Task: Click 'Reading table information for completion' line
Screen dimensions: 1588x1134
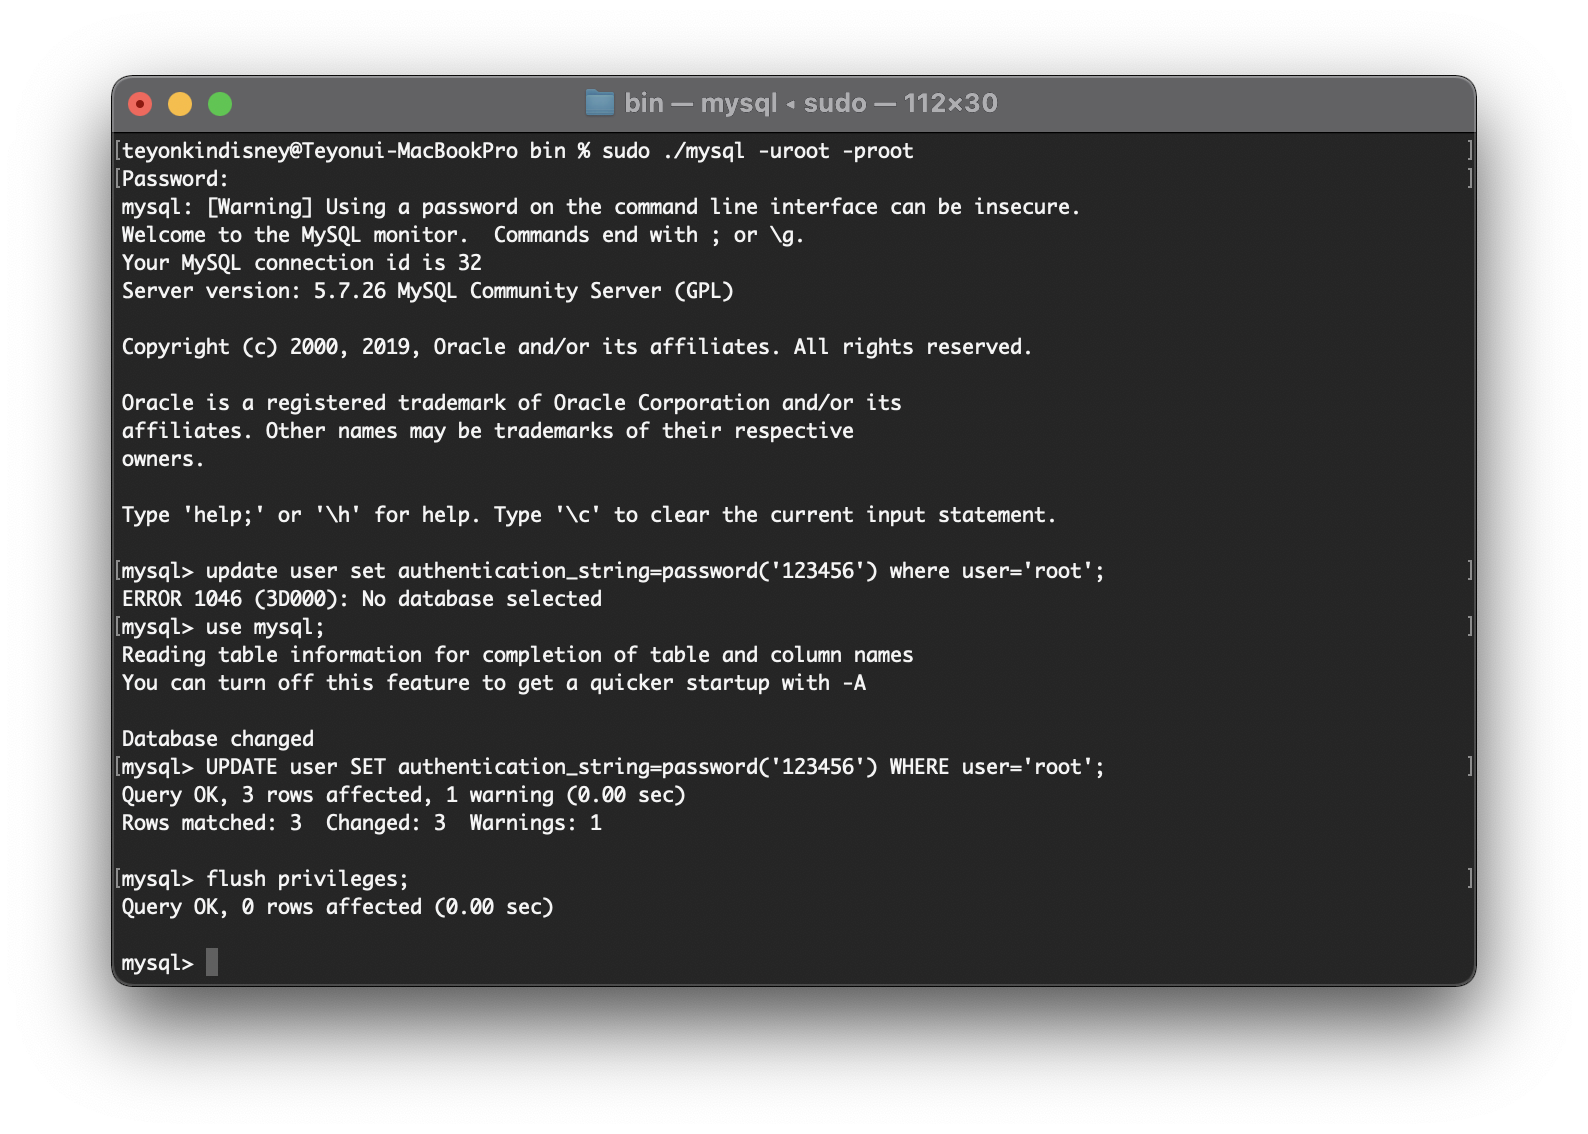Action: coord(517,655)
